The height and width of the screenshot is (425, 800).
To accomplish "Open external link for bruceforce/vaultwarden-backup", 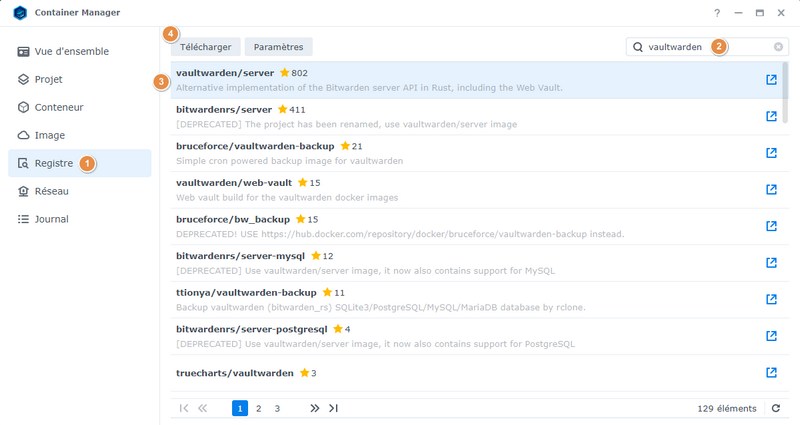I will pos(771,153).
